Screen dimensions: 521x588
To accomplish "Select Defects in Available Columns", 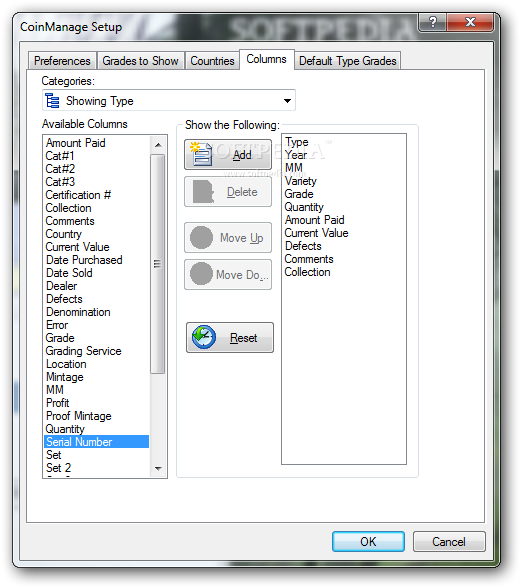I will [x=97, y=299].
